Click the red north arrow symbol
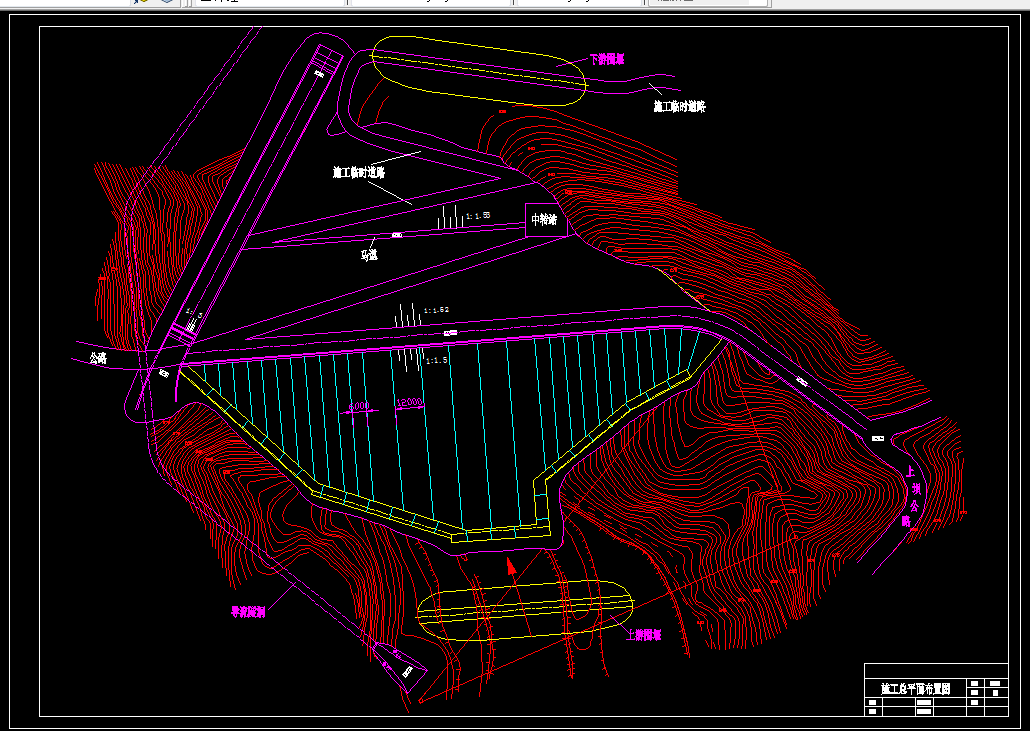Viewport: 1030px width, 731px height. [x=512, y=569]
